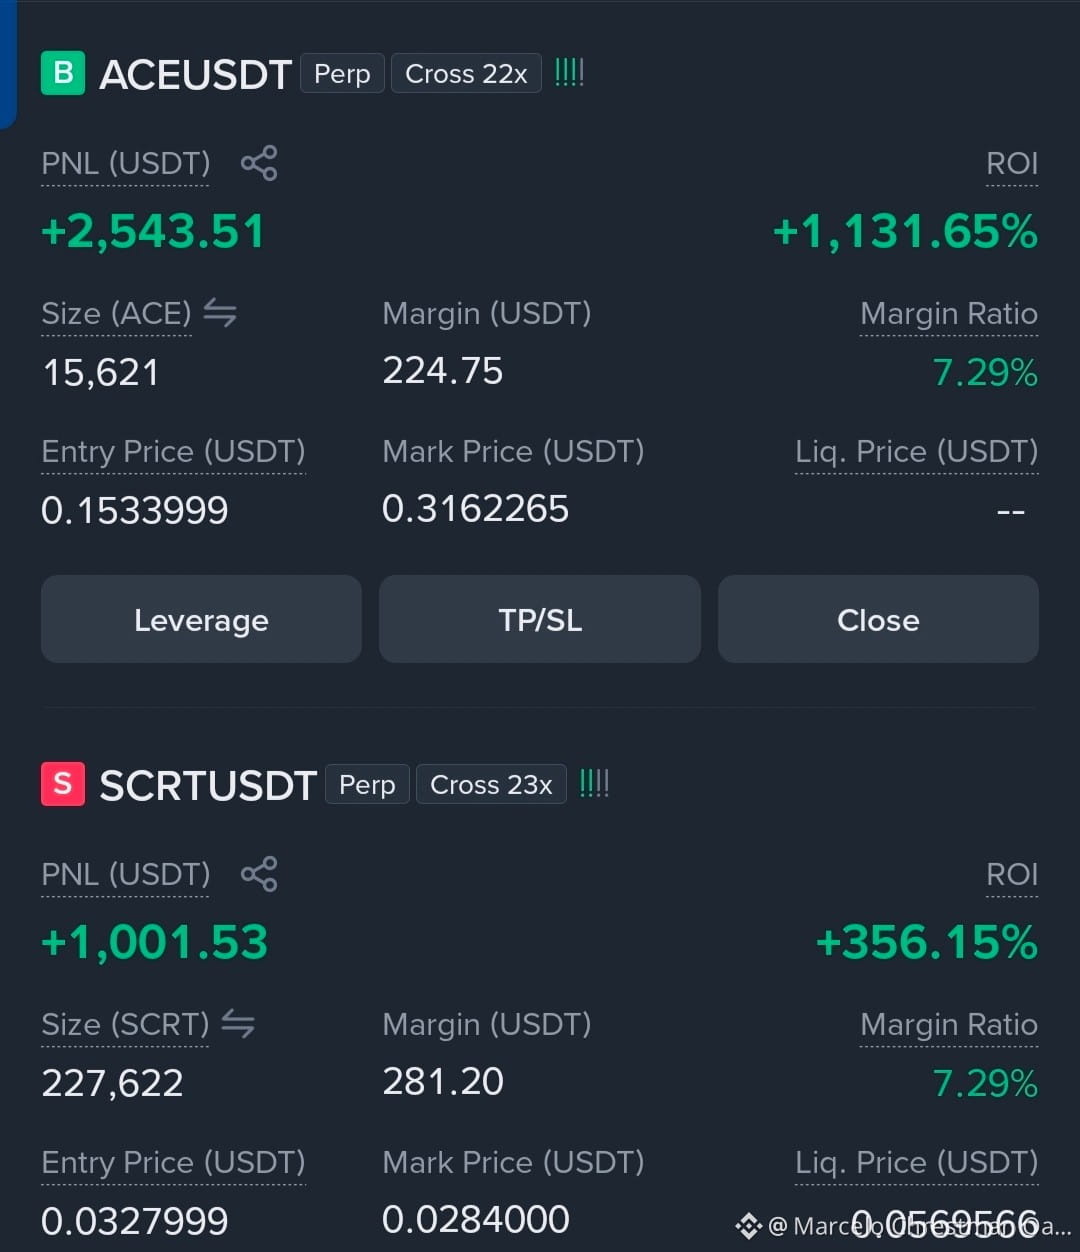
Task: Tap mark price 0.3162265
Action: pos(475,509)
